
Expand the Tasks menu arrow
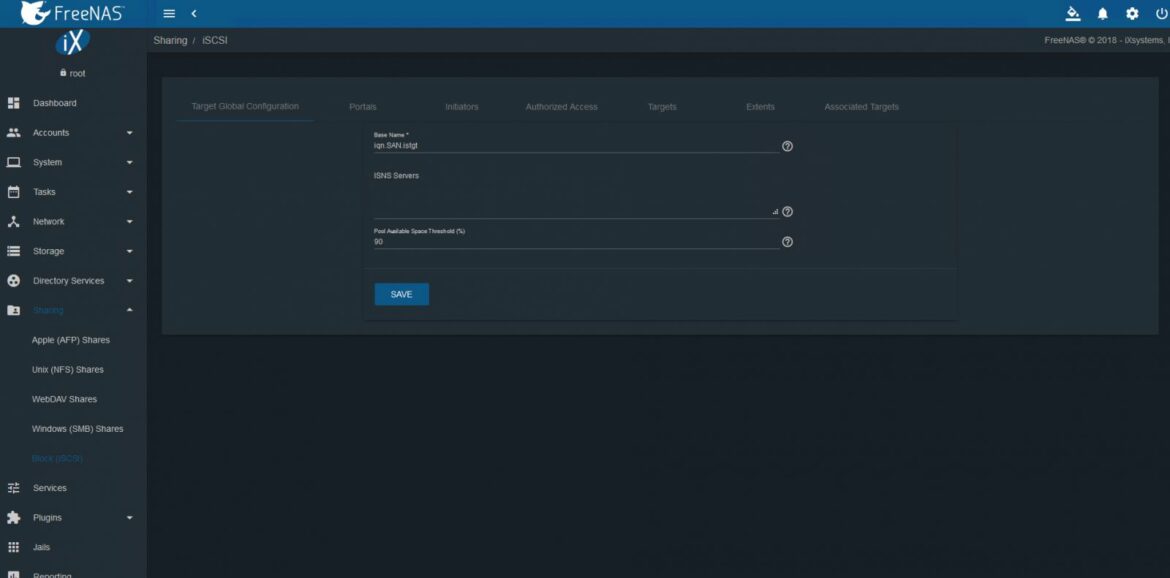[x=129, y=192]
